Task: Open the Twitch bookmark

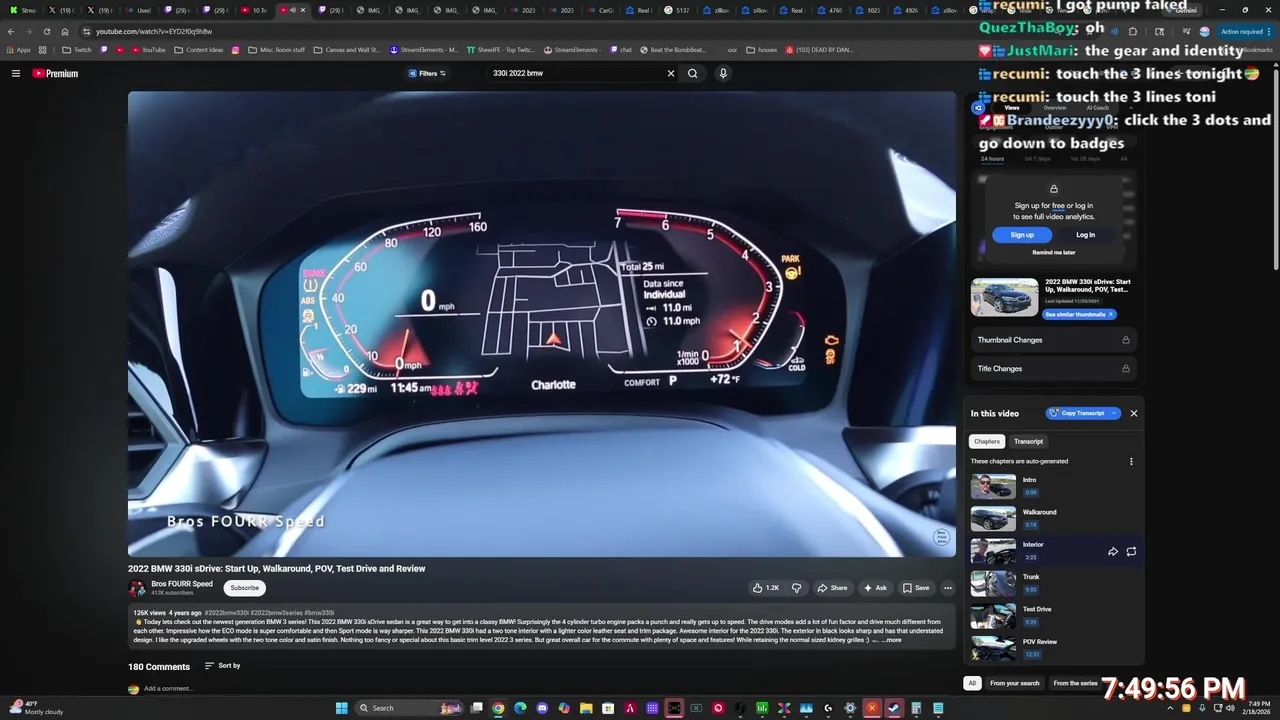Action: tap(77, 49)
